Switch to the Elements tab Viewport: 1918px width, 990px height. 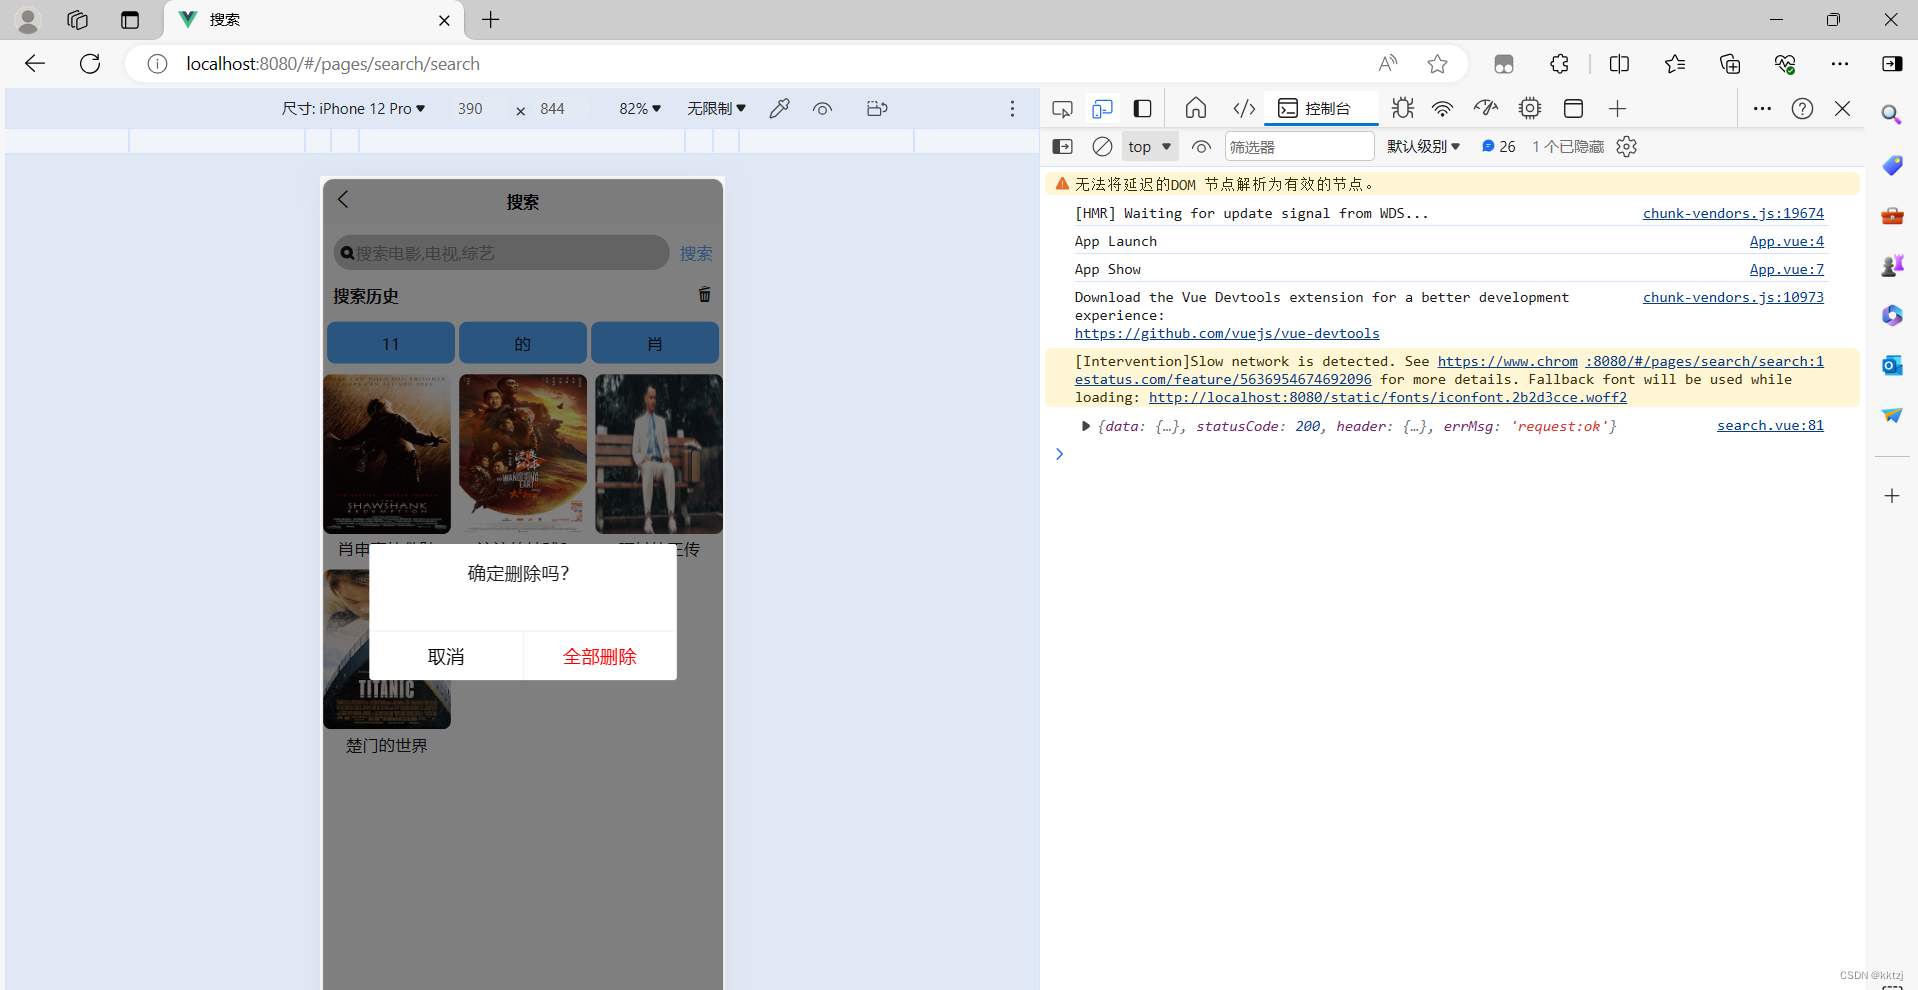click(1244, 108)
